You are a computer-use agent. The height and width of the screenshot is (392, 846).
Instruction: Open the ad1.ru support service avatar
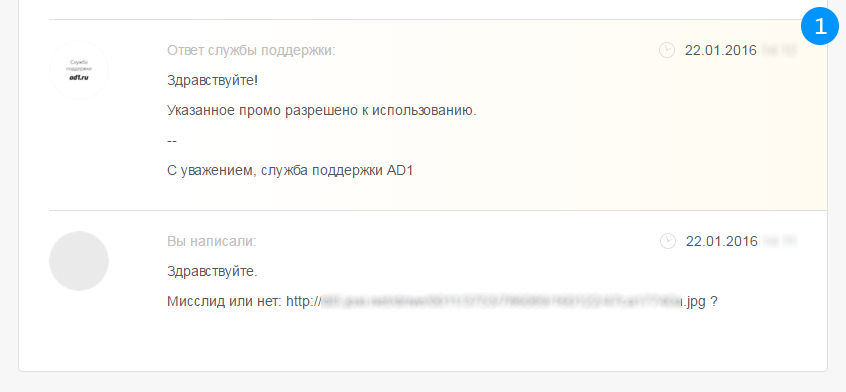79,70
